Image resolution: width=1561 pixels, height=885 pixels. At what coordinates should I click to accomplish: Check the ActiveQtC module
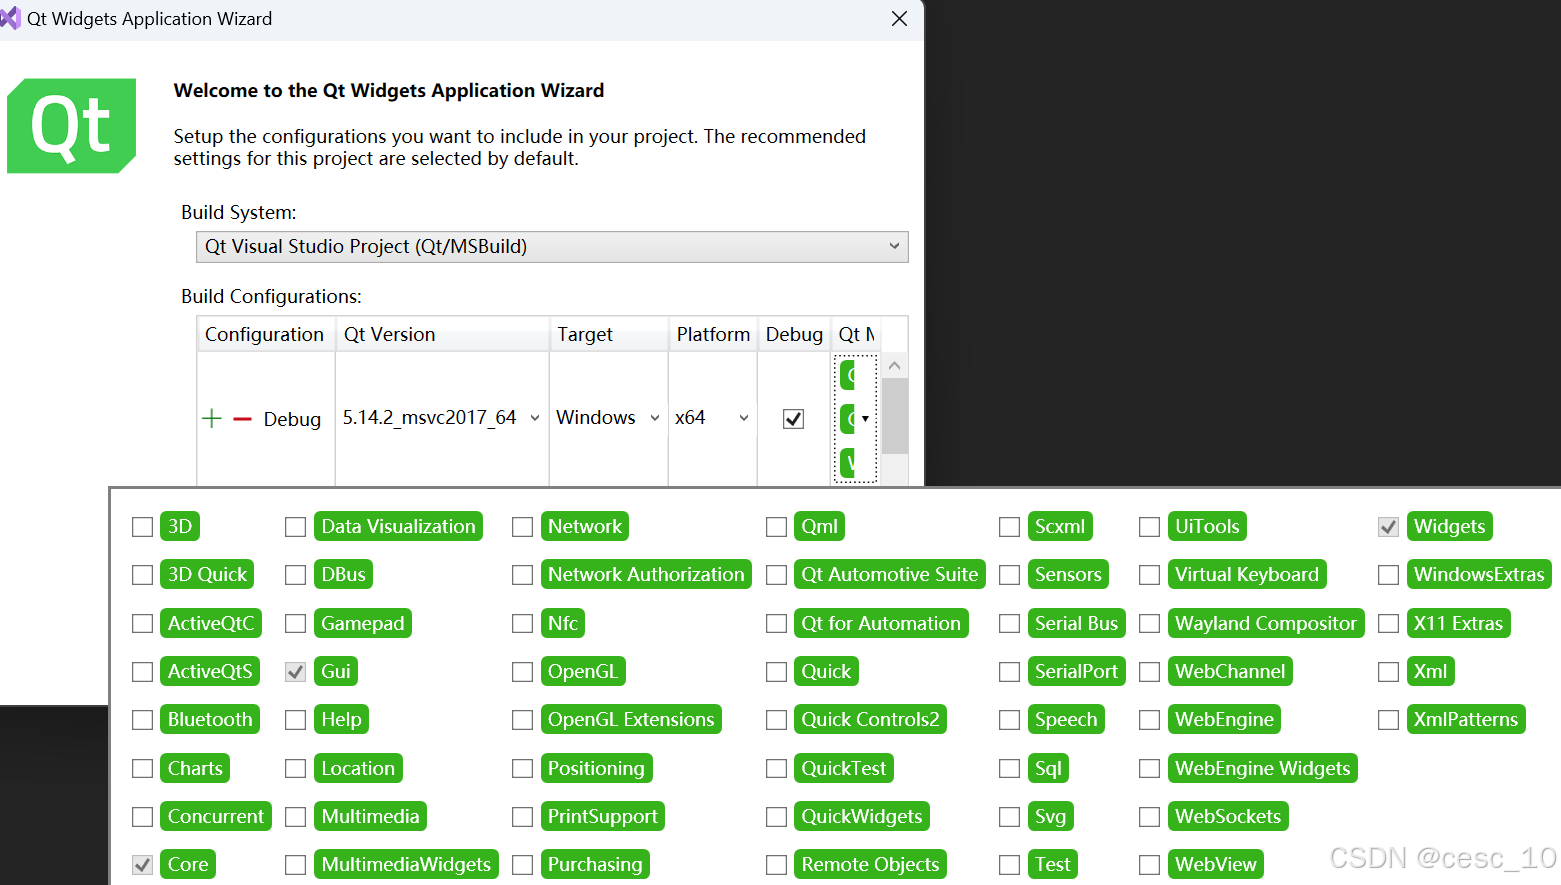[x=143, y=624]
